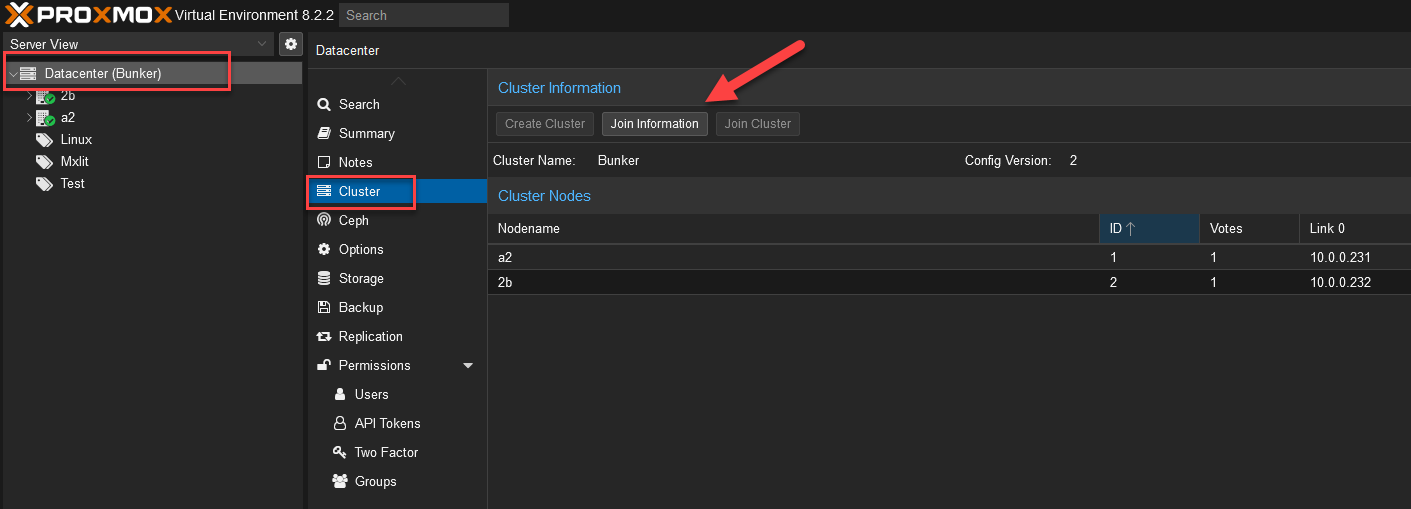Image resolution: width=1411 pixels, height=509 pixels.
Task: Click the Cluster server icon in menu
Action: (x=323, y=191)
